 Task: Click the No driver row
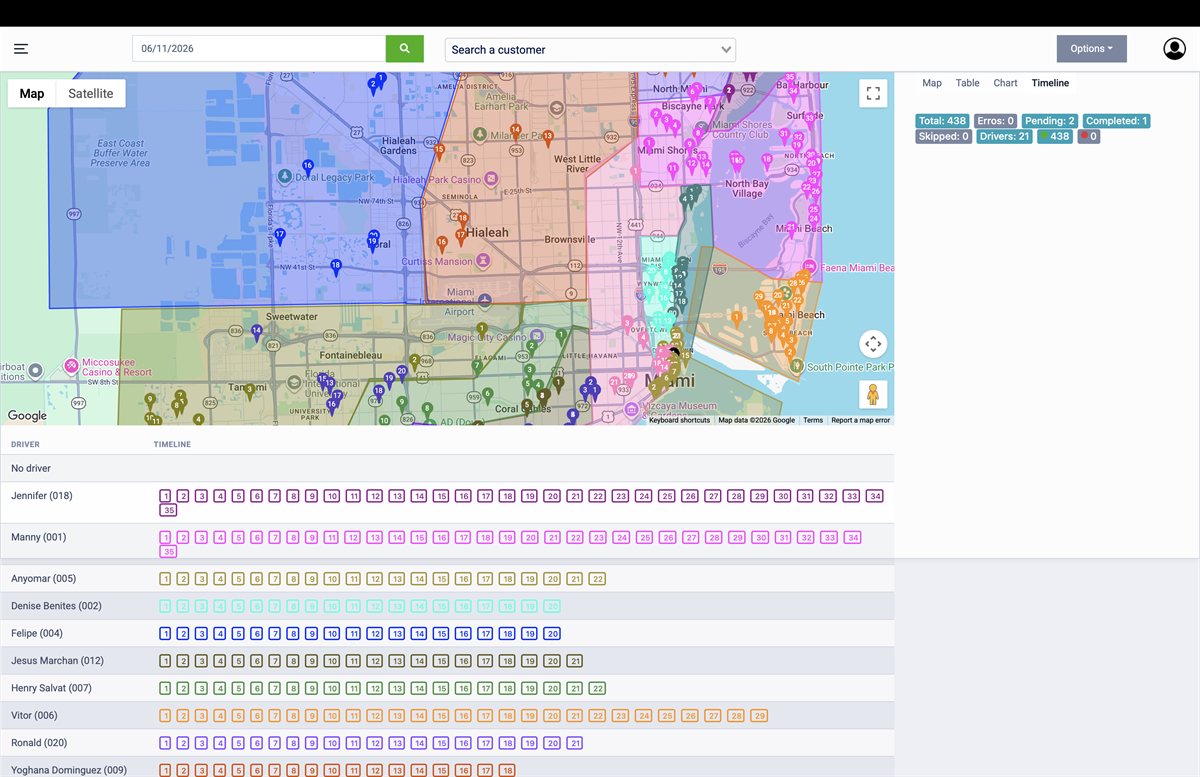pos(447,468)
